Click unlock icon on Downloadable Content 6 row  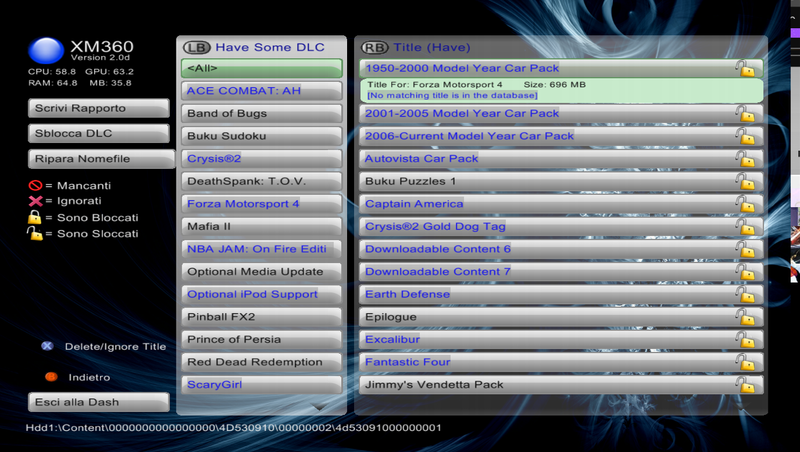tap(745, 249)
